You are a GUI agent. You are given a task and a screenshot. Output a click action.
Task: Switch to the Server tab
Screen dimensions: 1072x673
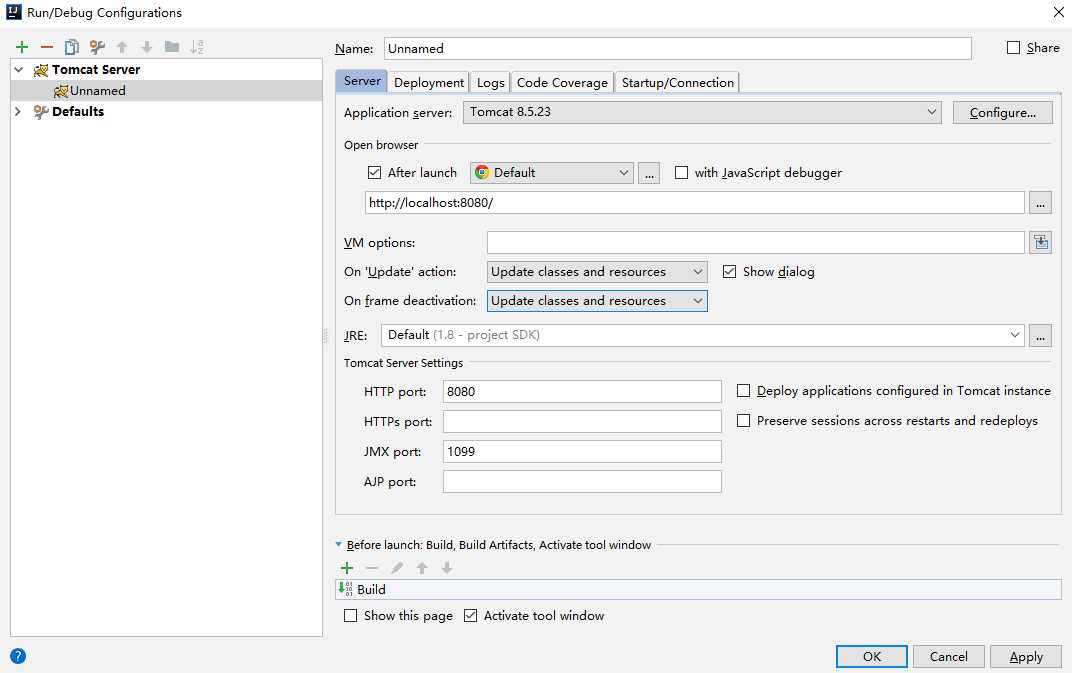click(362, 81)
